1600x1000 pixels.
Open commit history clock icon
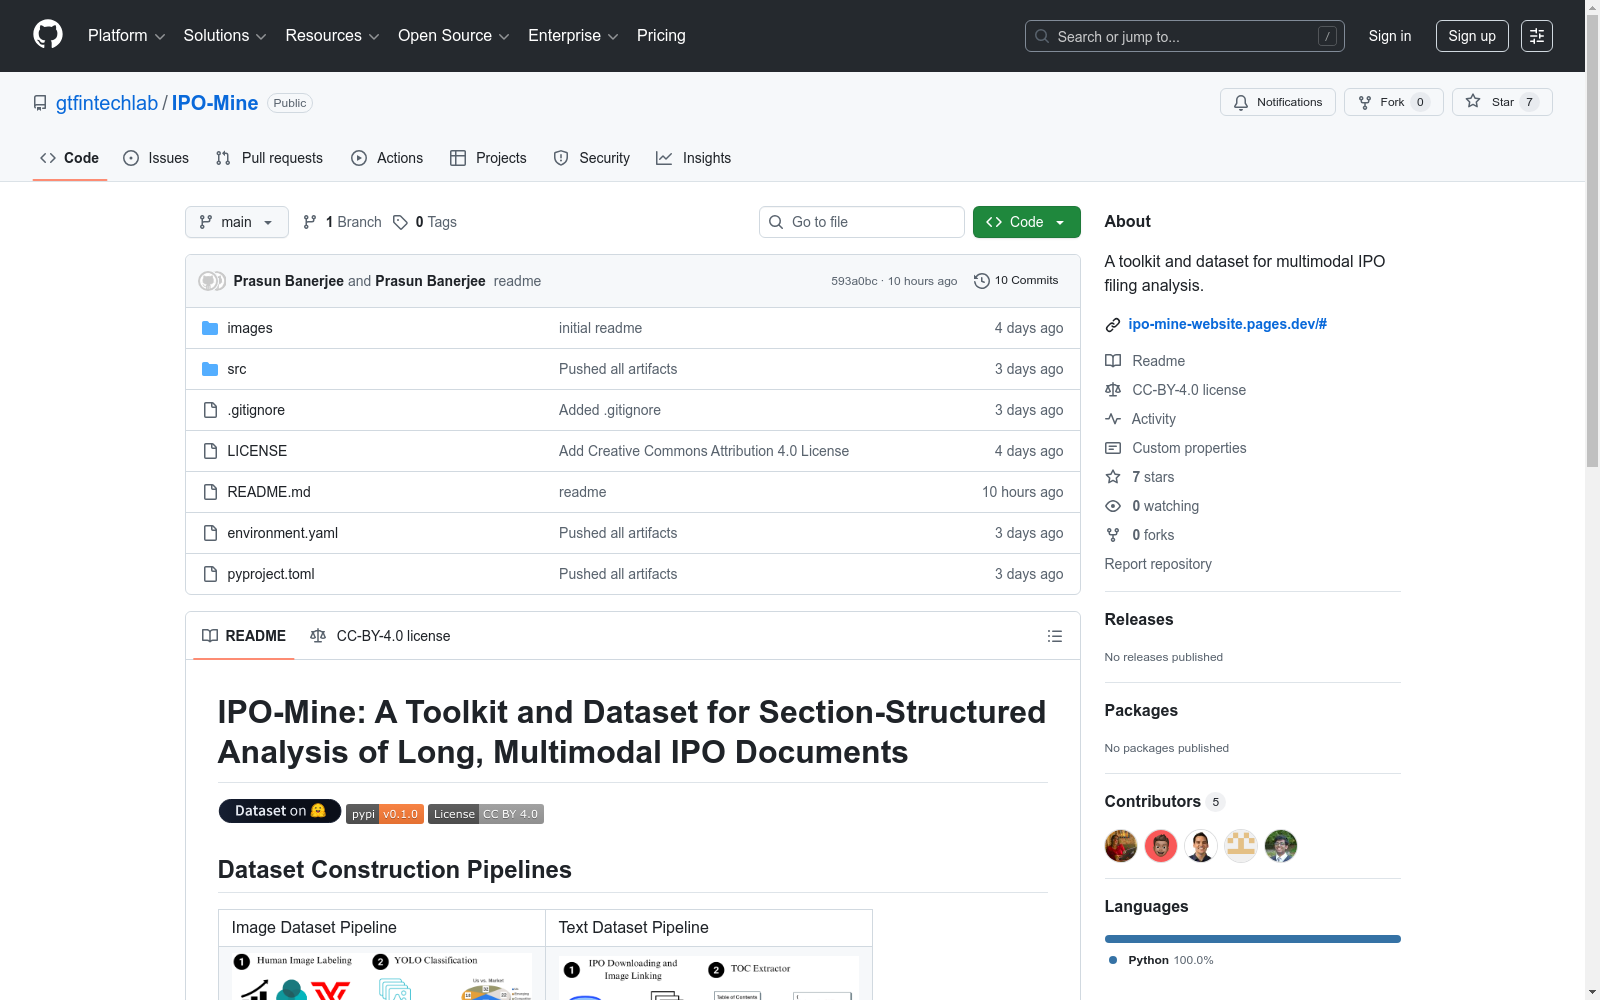pyautogui.click(x=982, y=281)
